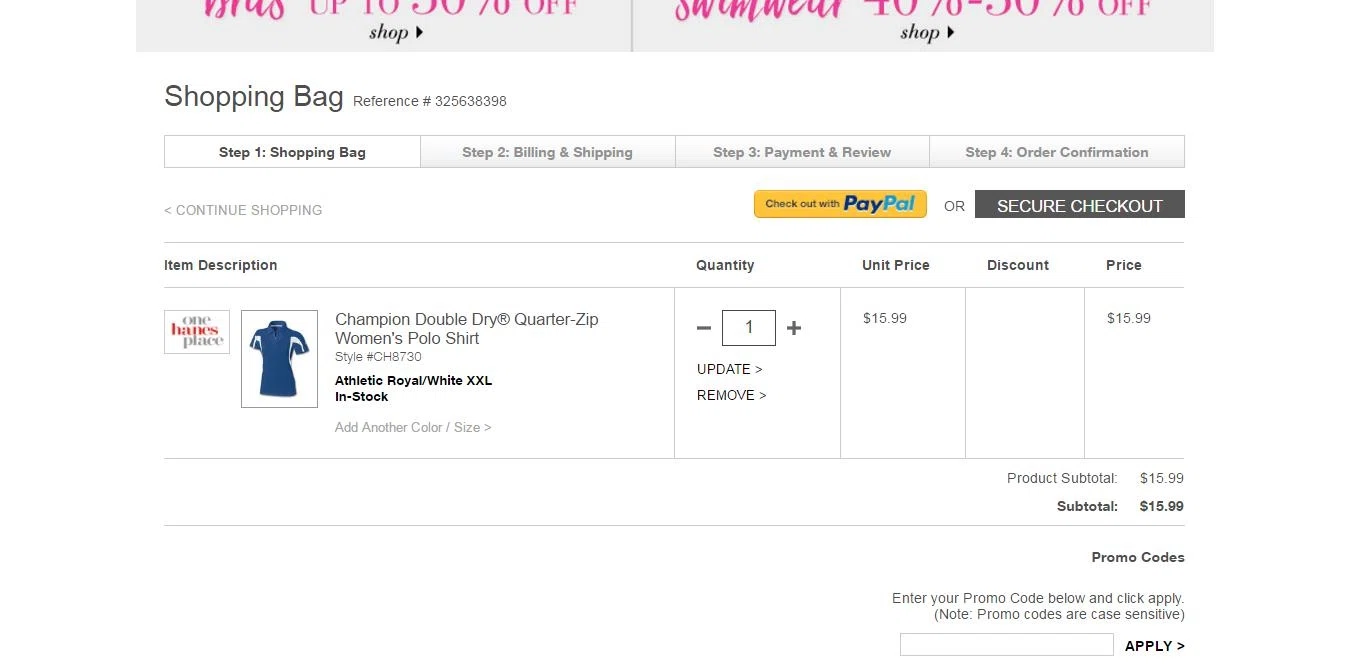Click the One Hanes Place logo
The height and width of the screenshot is (664, 1349).
tap(197, 332)
